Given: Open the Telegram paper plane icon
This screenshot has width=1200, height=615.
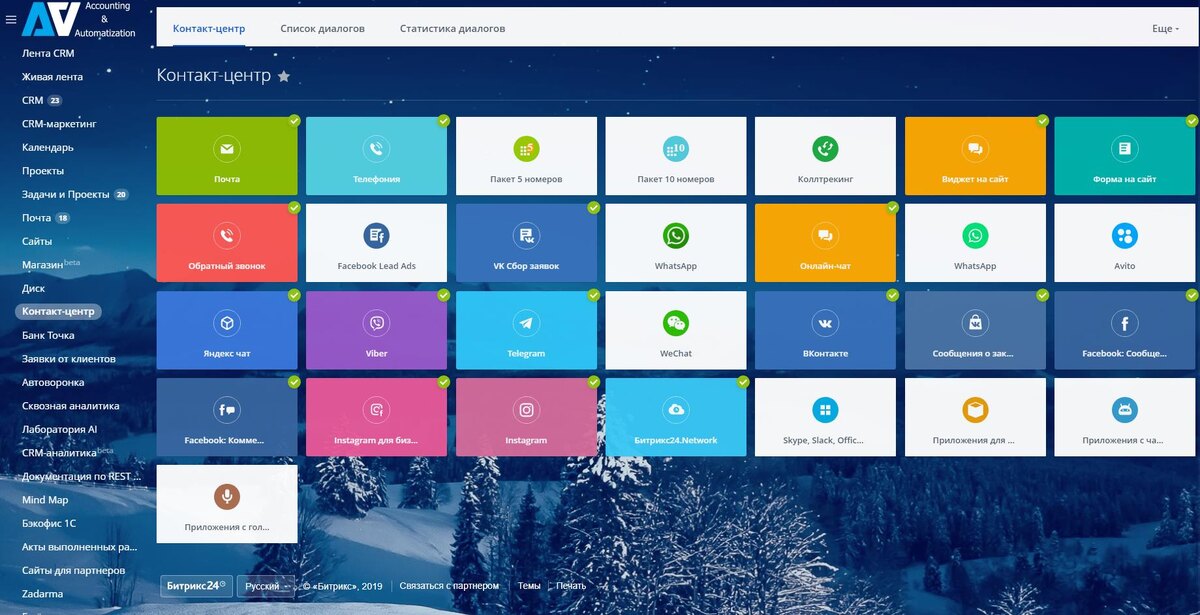Looking at the screenshot, I should [526, 323].
